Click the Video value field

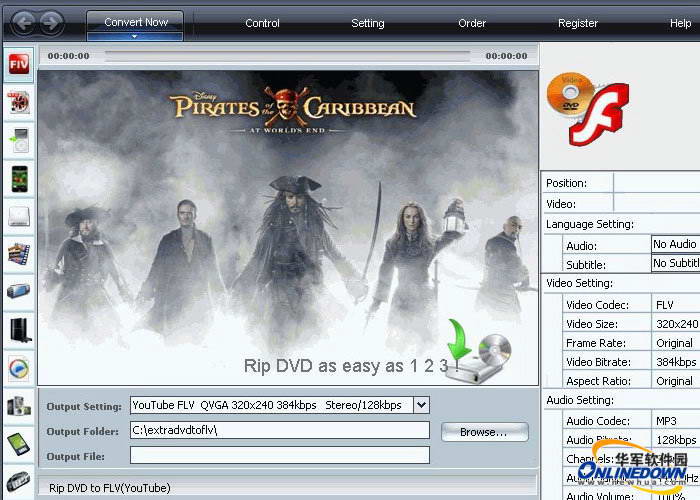[x=657, y=204]
